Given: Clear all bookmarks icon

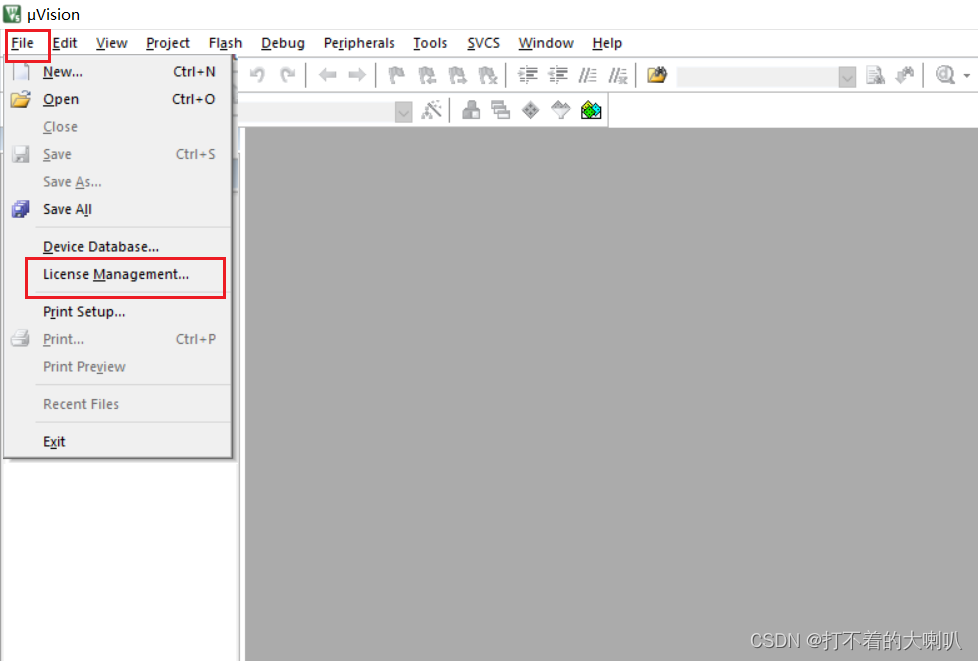Looking at the screenshot, I should click(x=487, y=75).
